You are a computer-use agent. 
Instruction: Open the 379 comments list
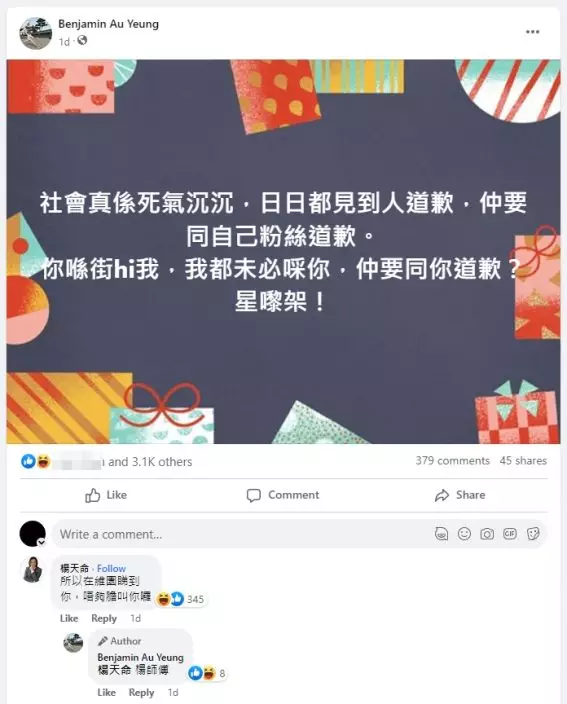pos(453,461)
